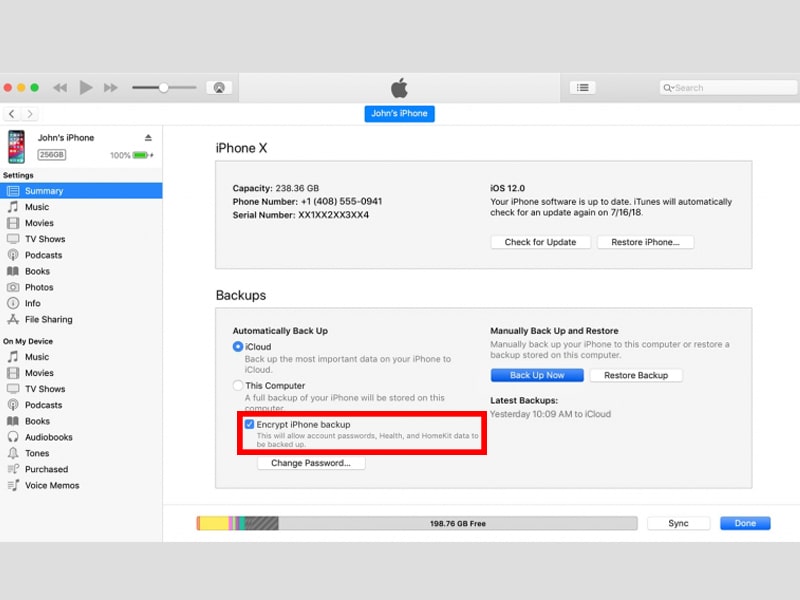
Task: Click the John's iPhone device button
Action: tap(399, 114)
